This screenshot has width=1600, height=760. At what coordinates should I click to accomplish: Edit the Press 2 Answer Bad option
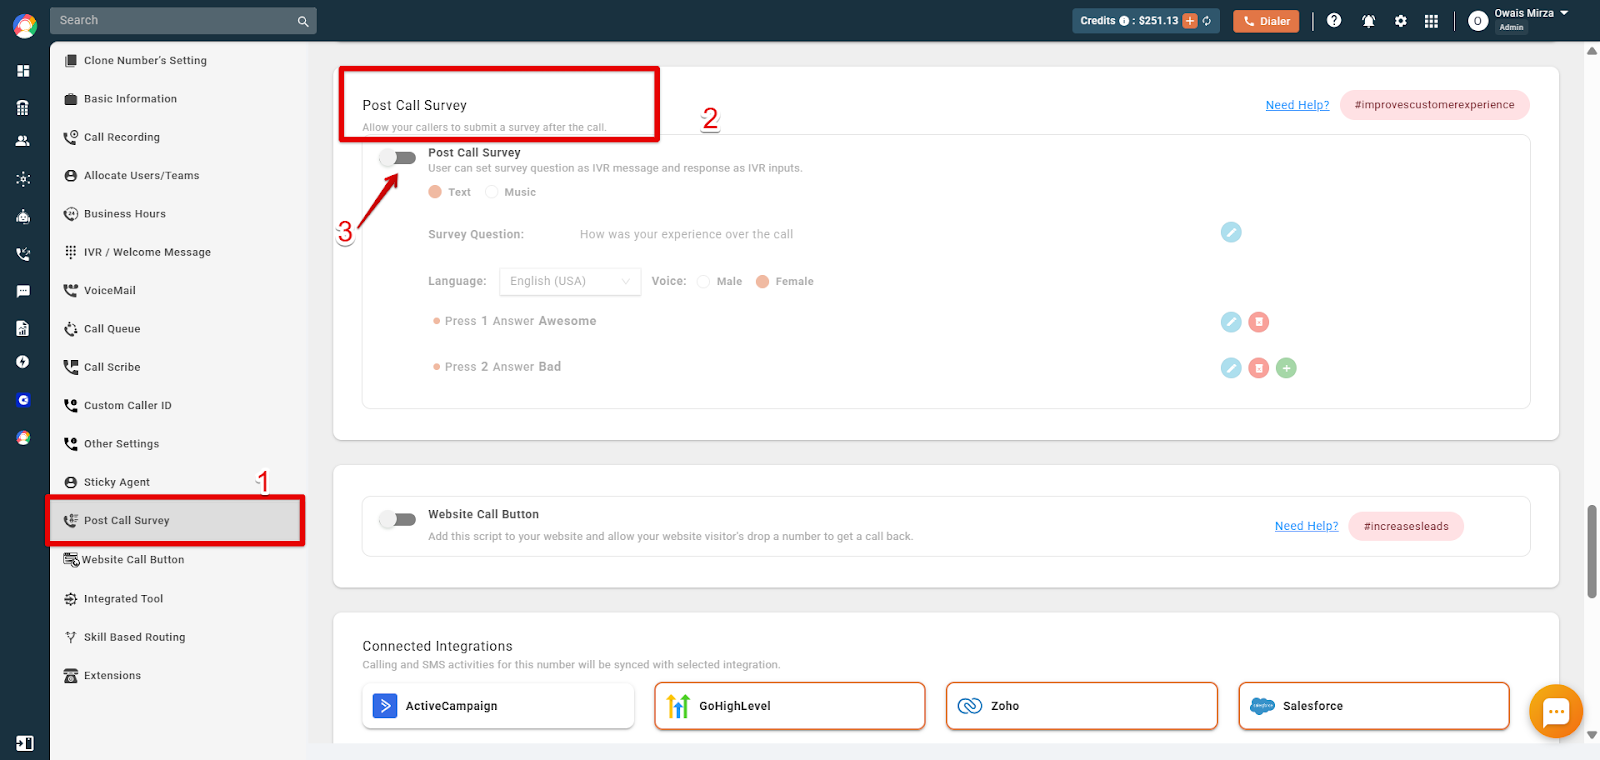pos(1231,368)
